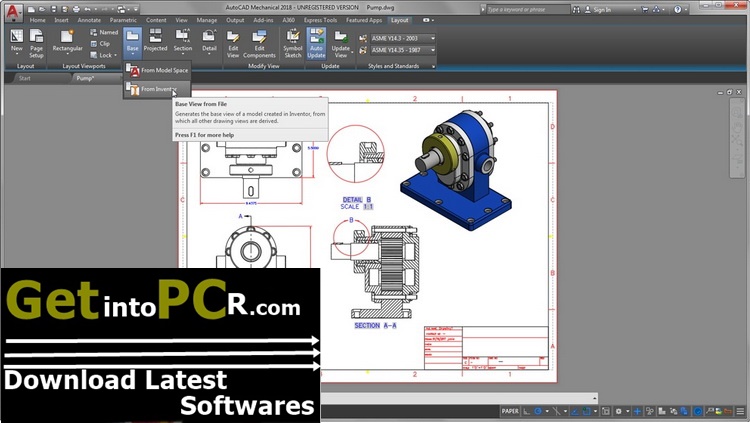
Task: Open Page Setup from ribbon
Action: click(x=36, y=43)
